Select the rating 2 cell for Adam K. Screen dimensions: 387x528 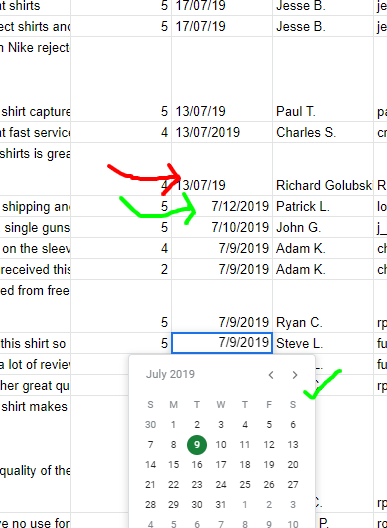click(121, 269)
